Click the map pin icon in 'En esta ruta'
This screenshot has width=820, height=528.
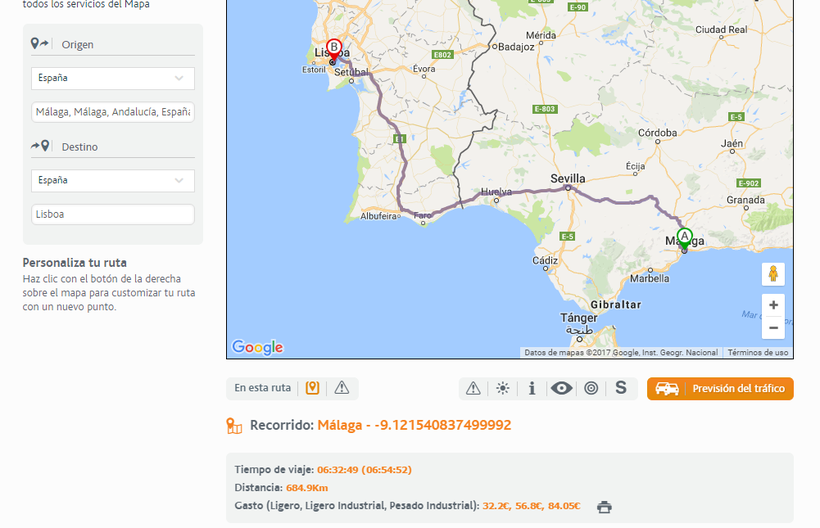click(x=312, y=388)
